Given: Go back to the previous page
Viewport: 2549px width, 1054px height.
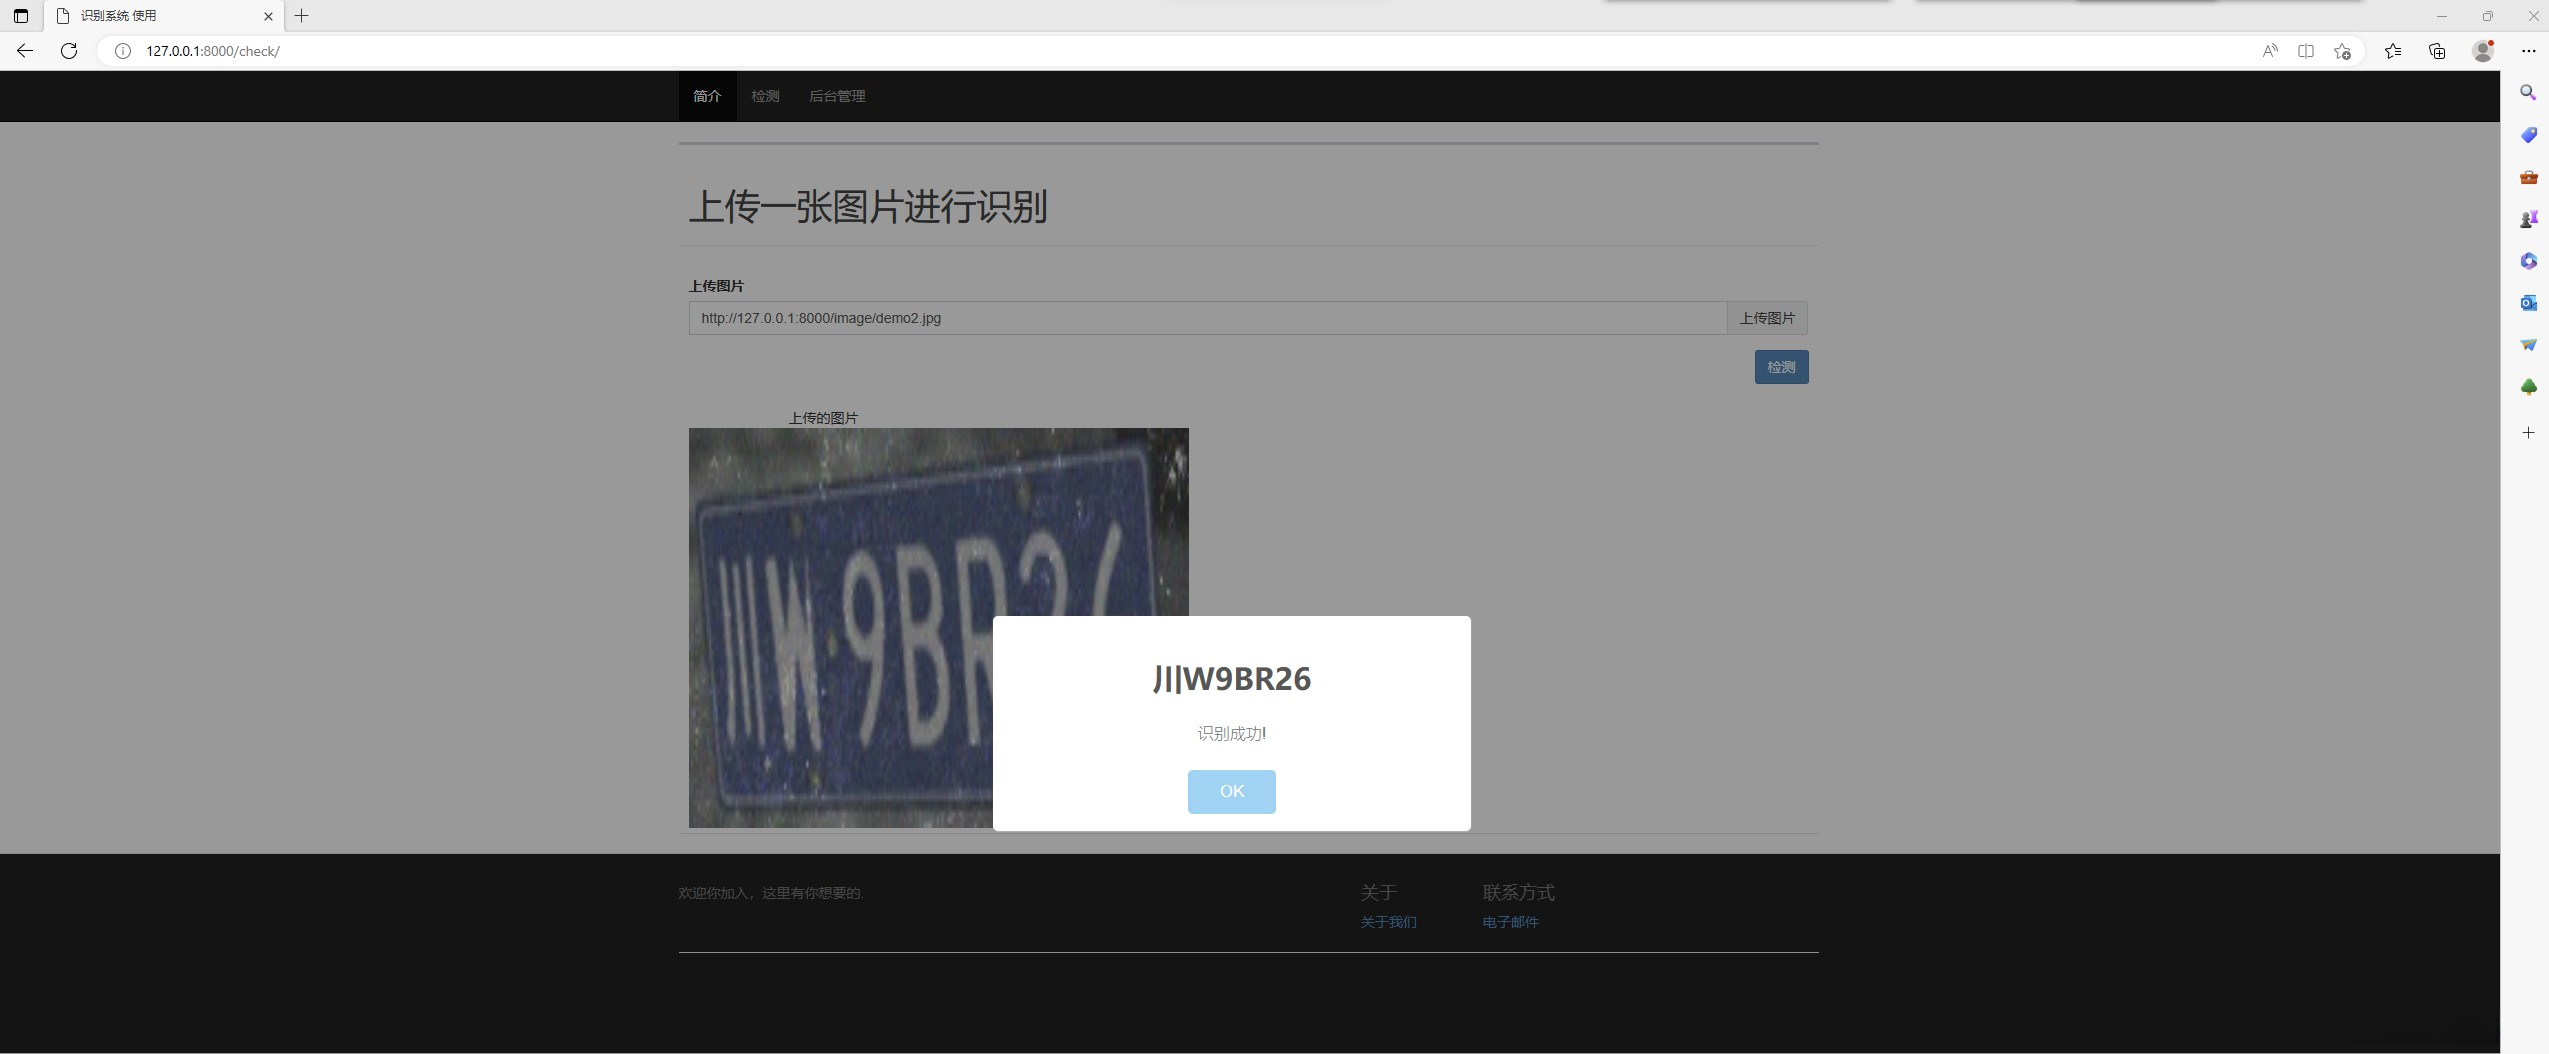Looking at the screenshot, I should point(25,51).
